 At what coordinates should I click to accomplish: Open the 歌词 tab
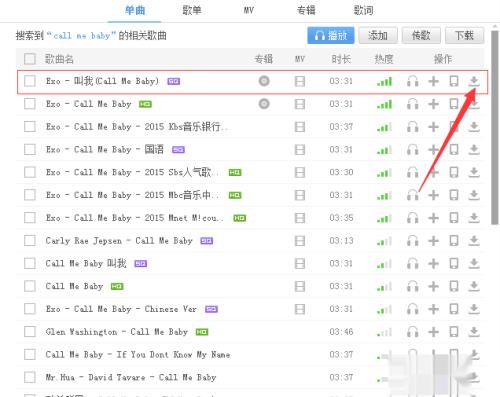[x=363, y=11]
